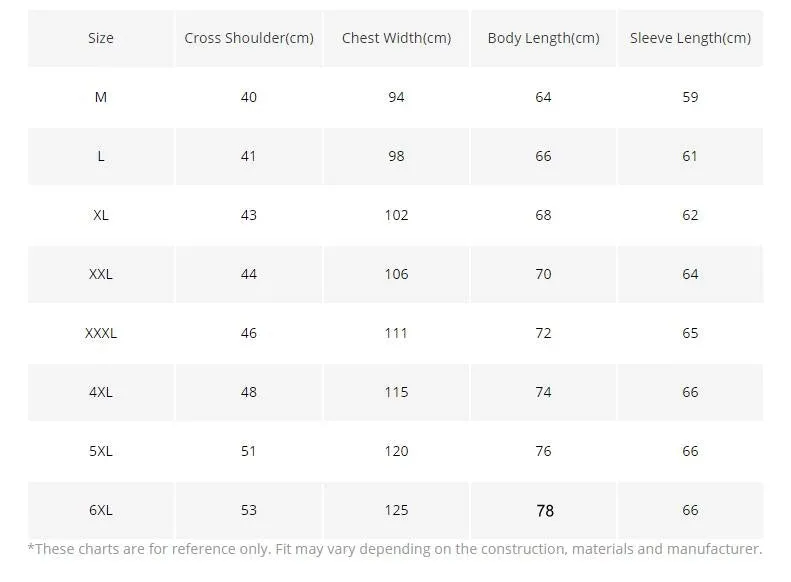Select the Body Length(cm) column header
The image size is (791, 582).
543,38
